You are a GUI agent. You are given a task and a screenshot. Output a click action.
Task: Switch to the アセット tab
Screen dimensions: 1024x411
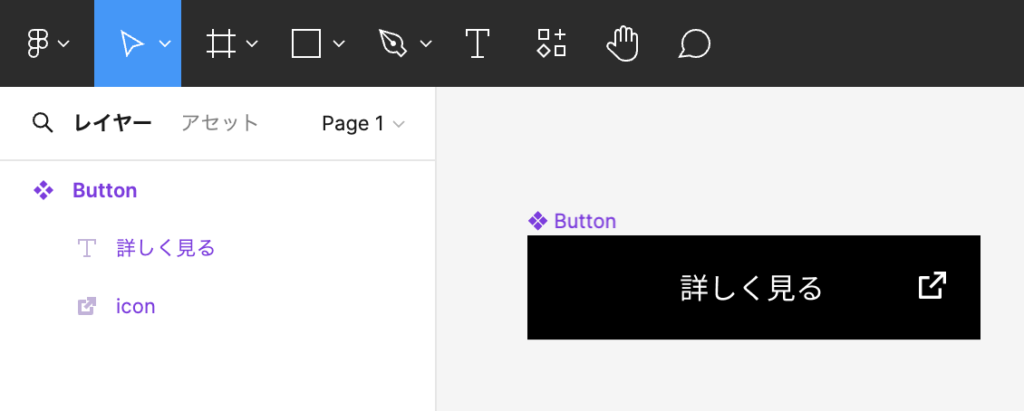click(x=220, y=123)
